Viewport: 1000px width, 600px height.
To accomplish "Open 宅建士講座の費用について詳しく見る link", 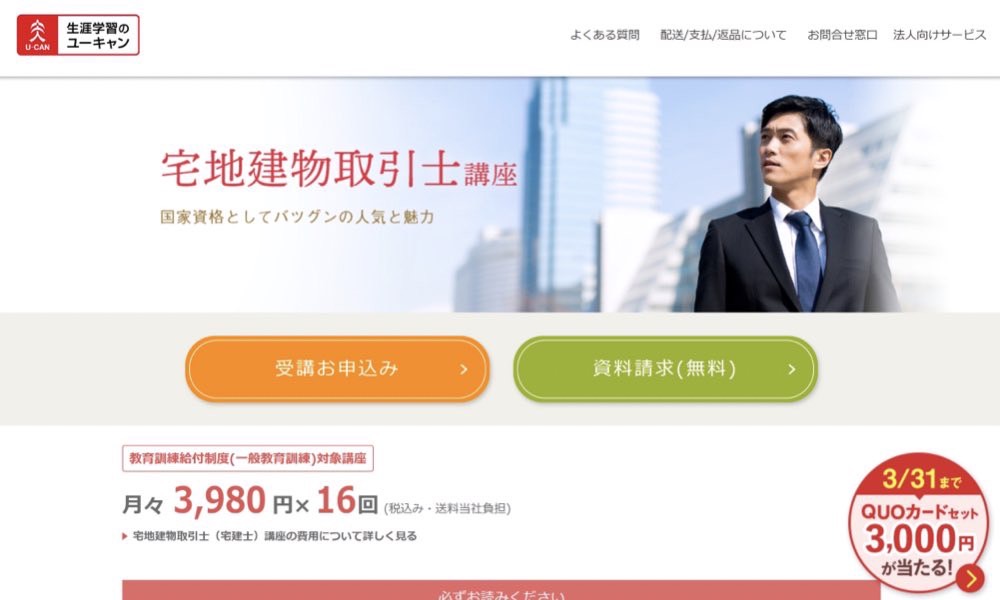I will point(275,536).
